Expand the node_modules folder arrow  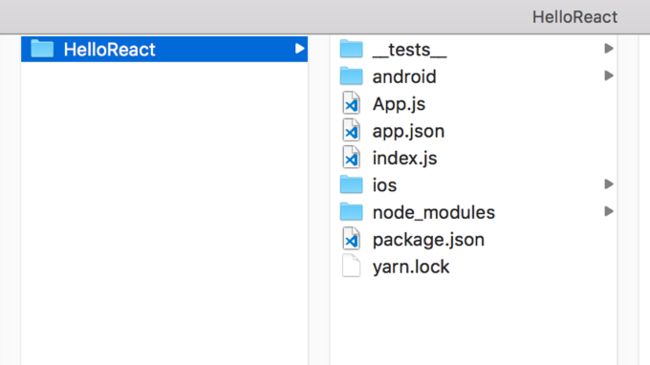pos(609,211)
